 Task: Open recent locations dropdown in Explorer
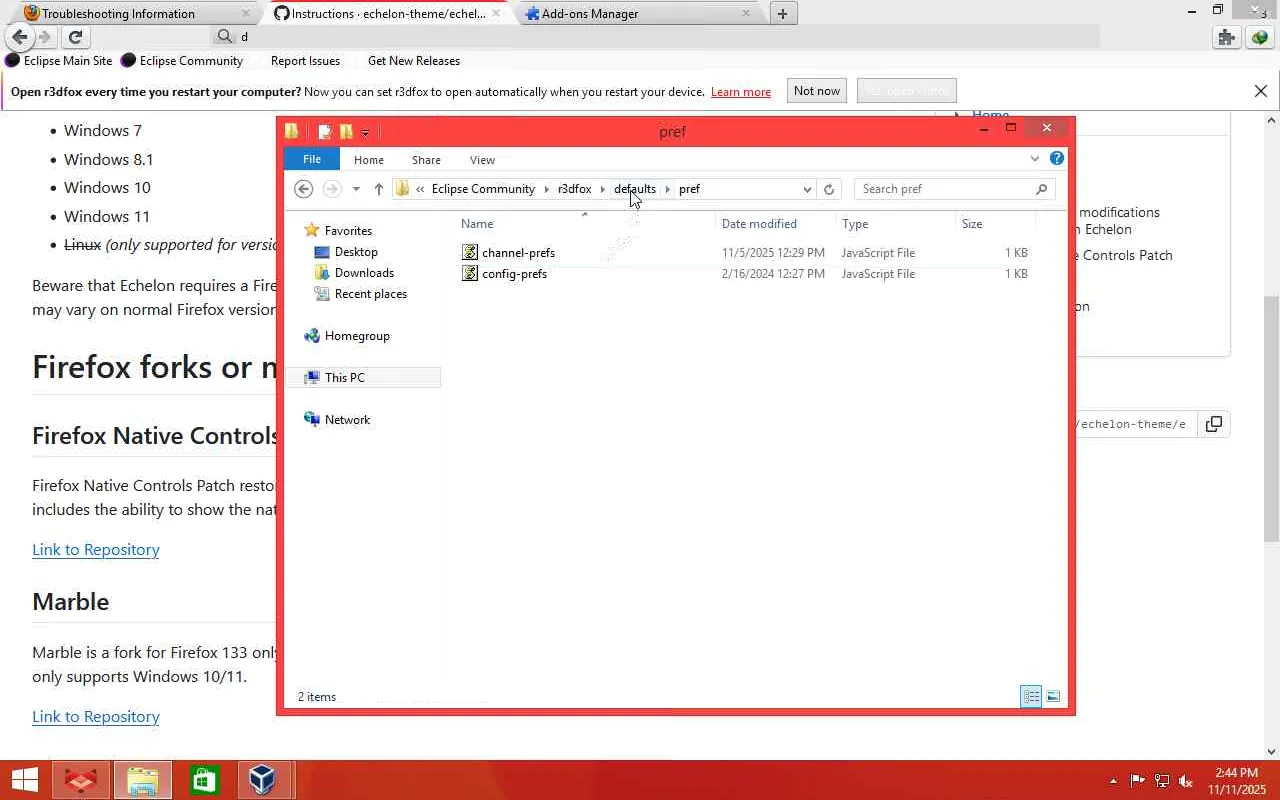[356, 189]
